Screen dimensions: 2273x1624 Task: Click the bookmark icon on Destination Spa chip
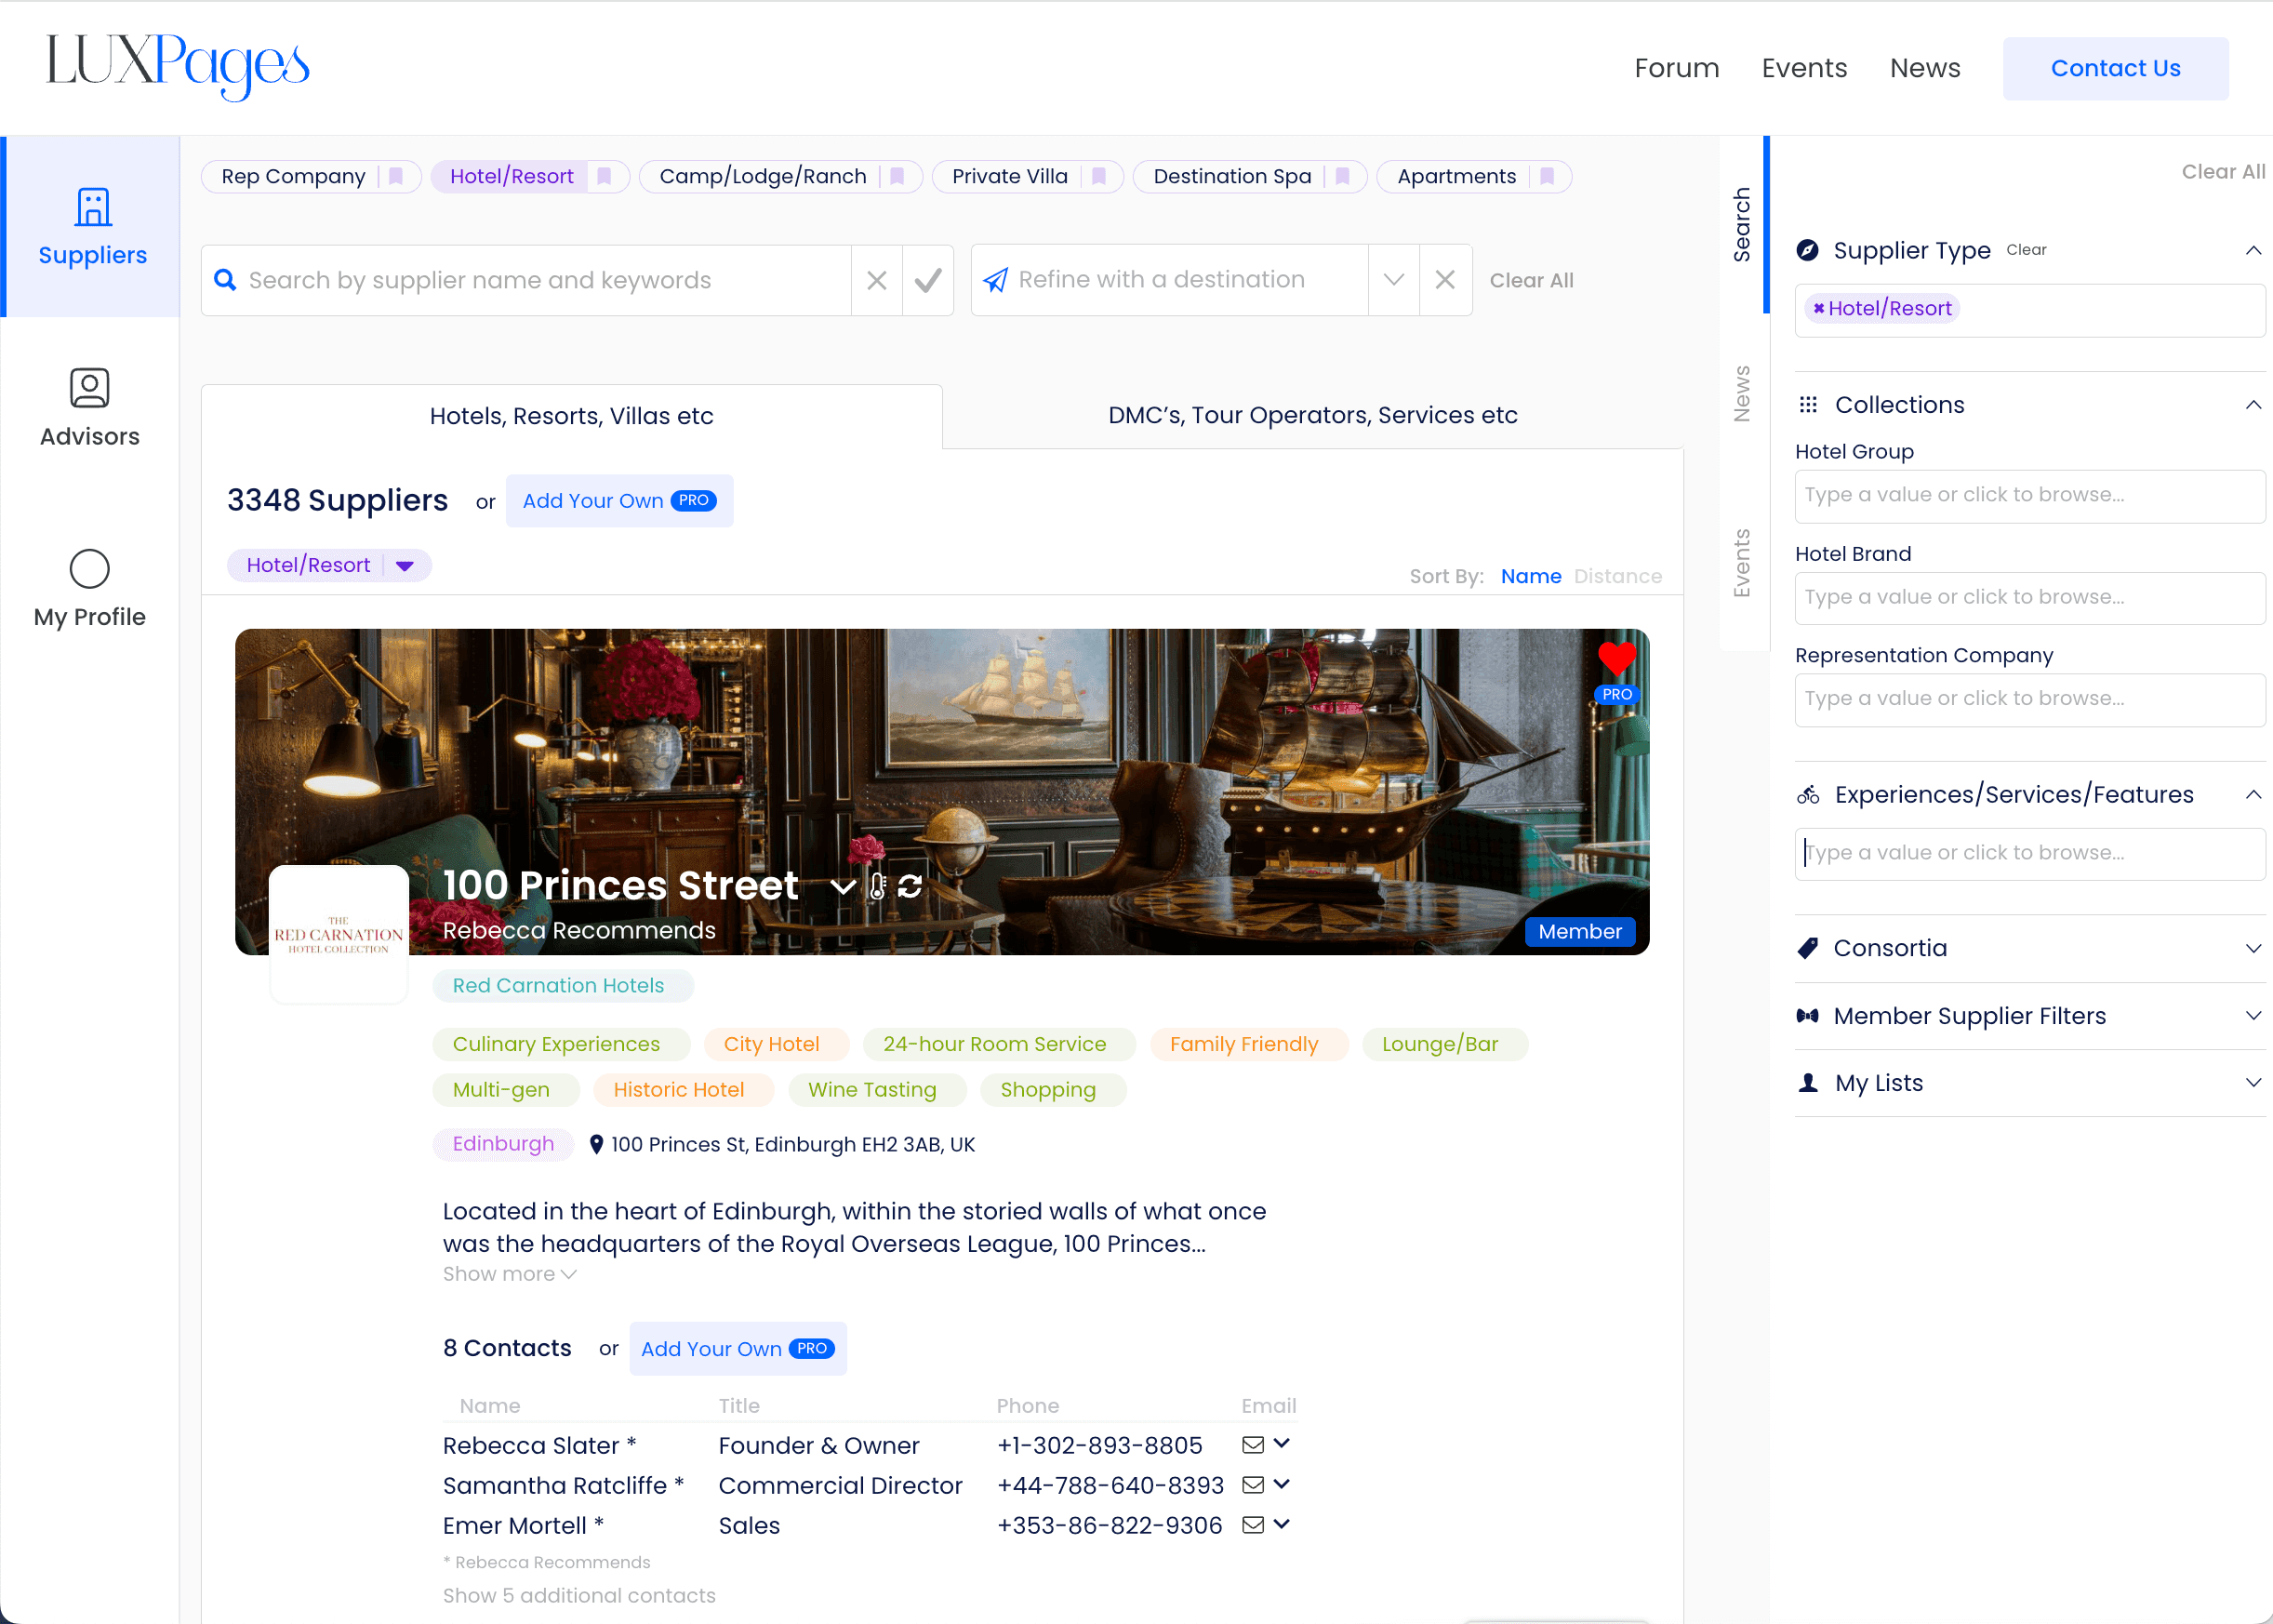point(1343,176)
